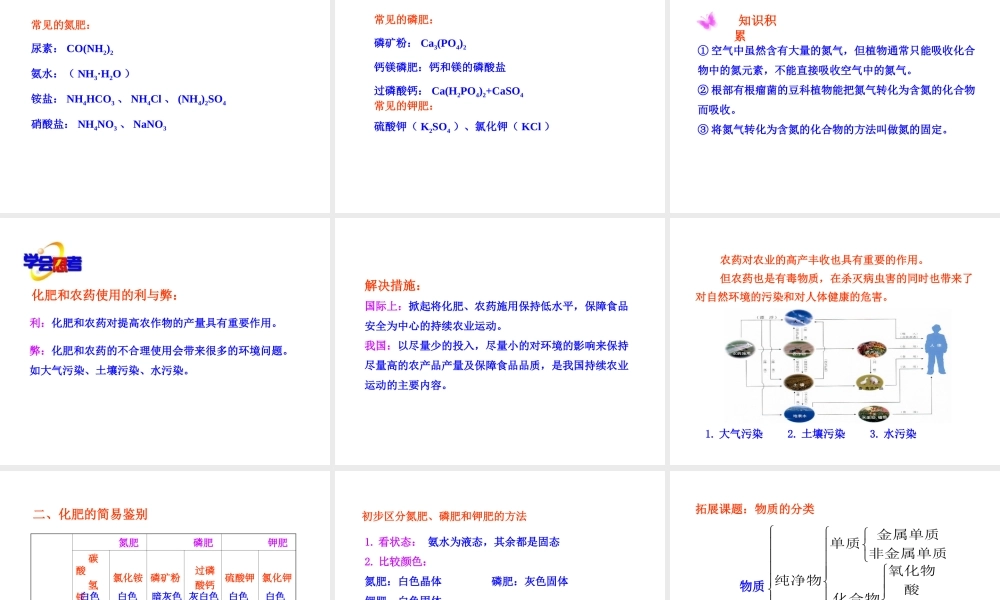Click the blue human figure in the pollution diagram
This screenshot has height=600, width=1000.
pos(936,349)
